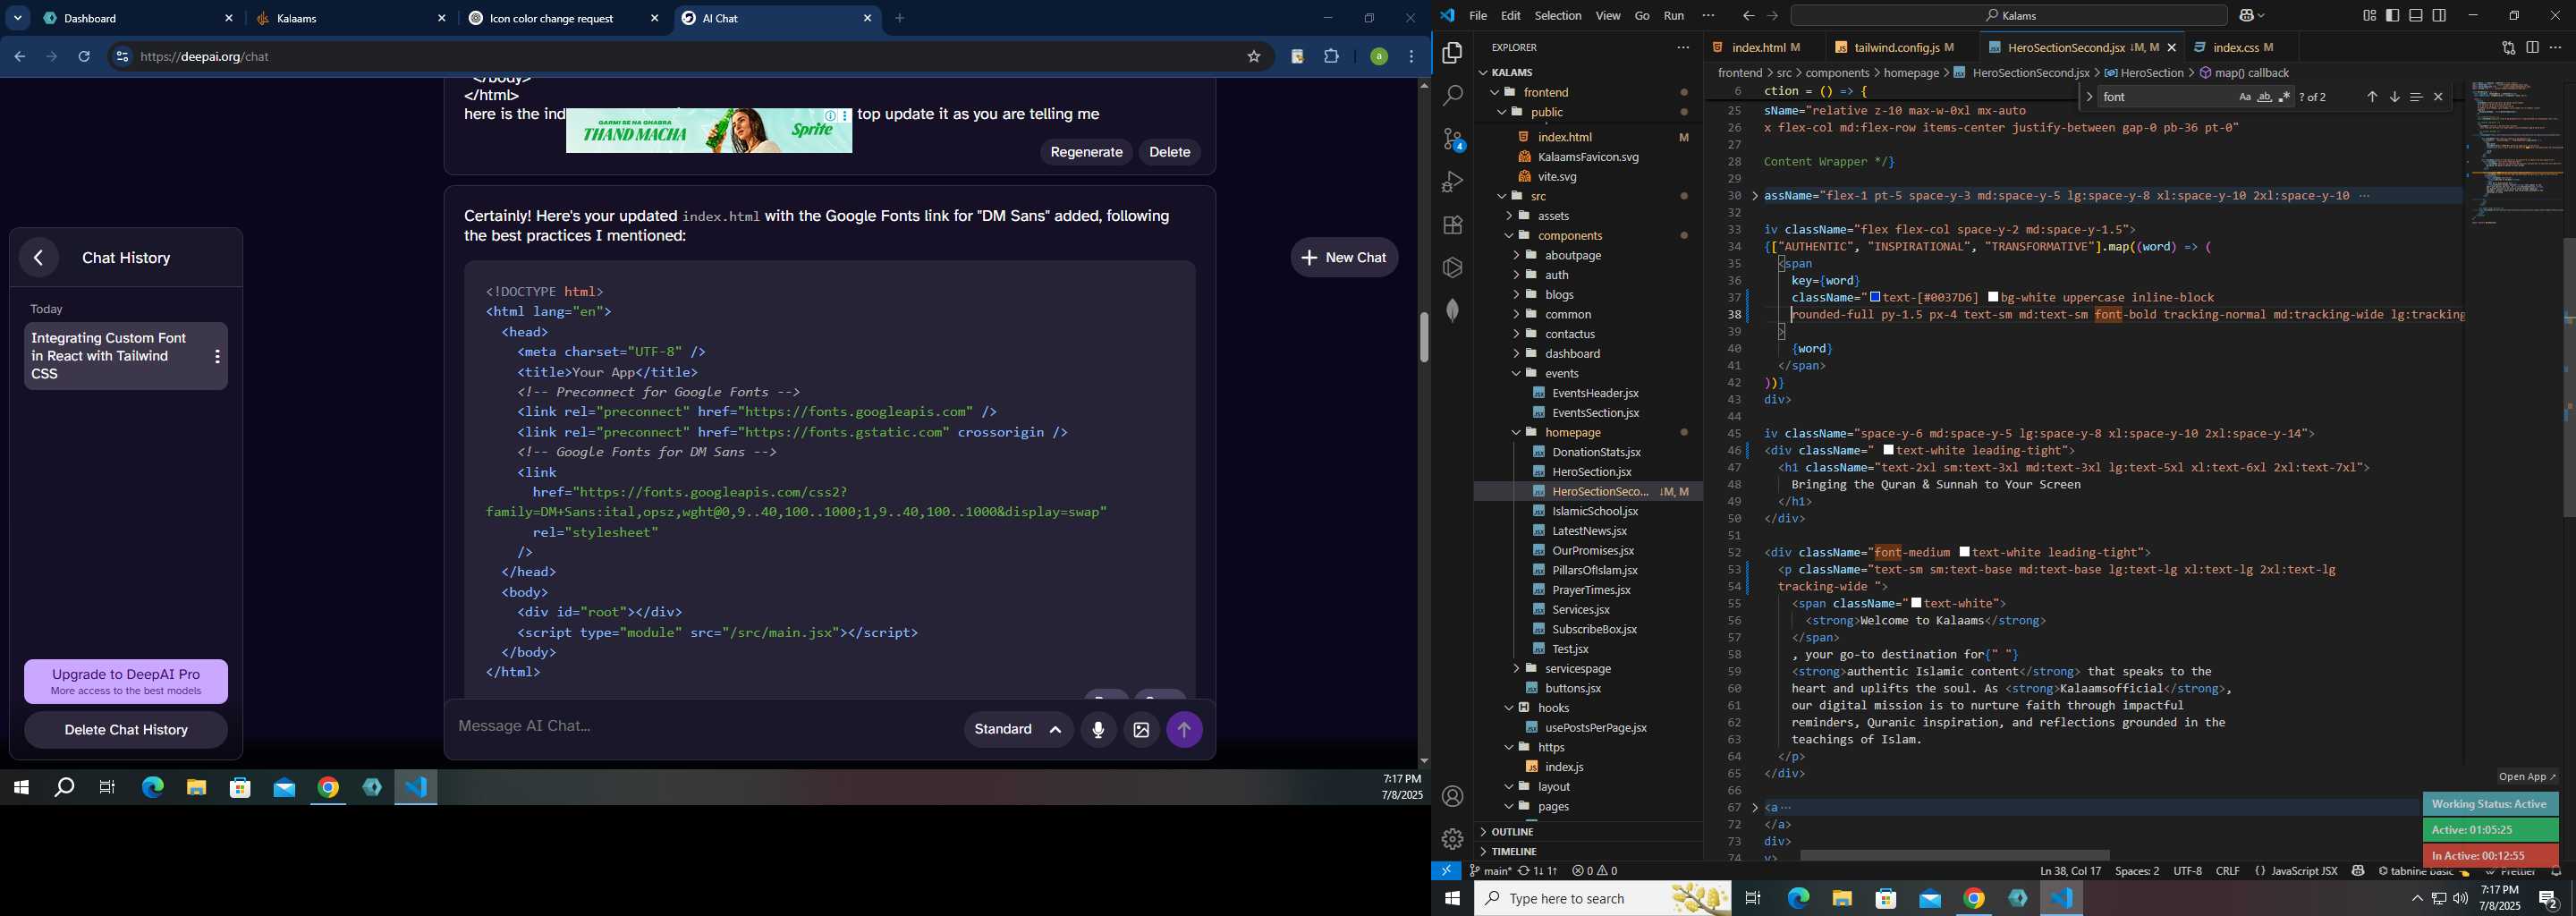Viewport: 2576px width, 916px height.
Task: Open the File menu in VS Code
Action: [1478, 16]
